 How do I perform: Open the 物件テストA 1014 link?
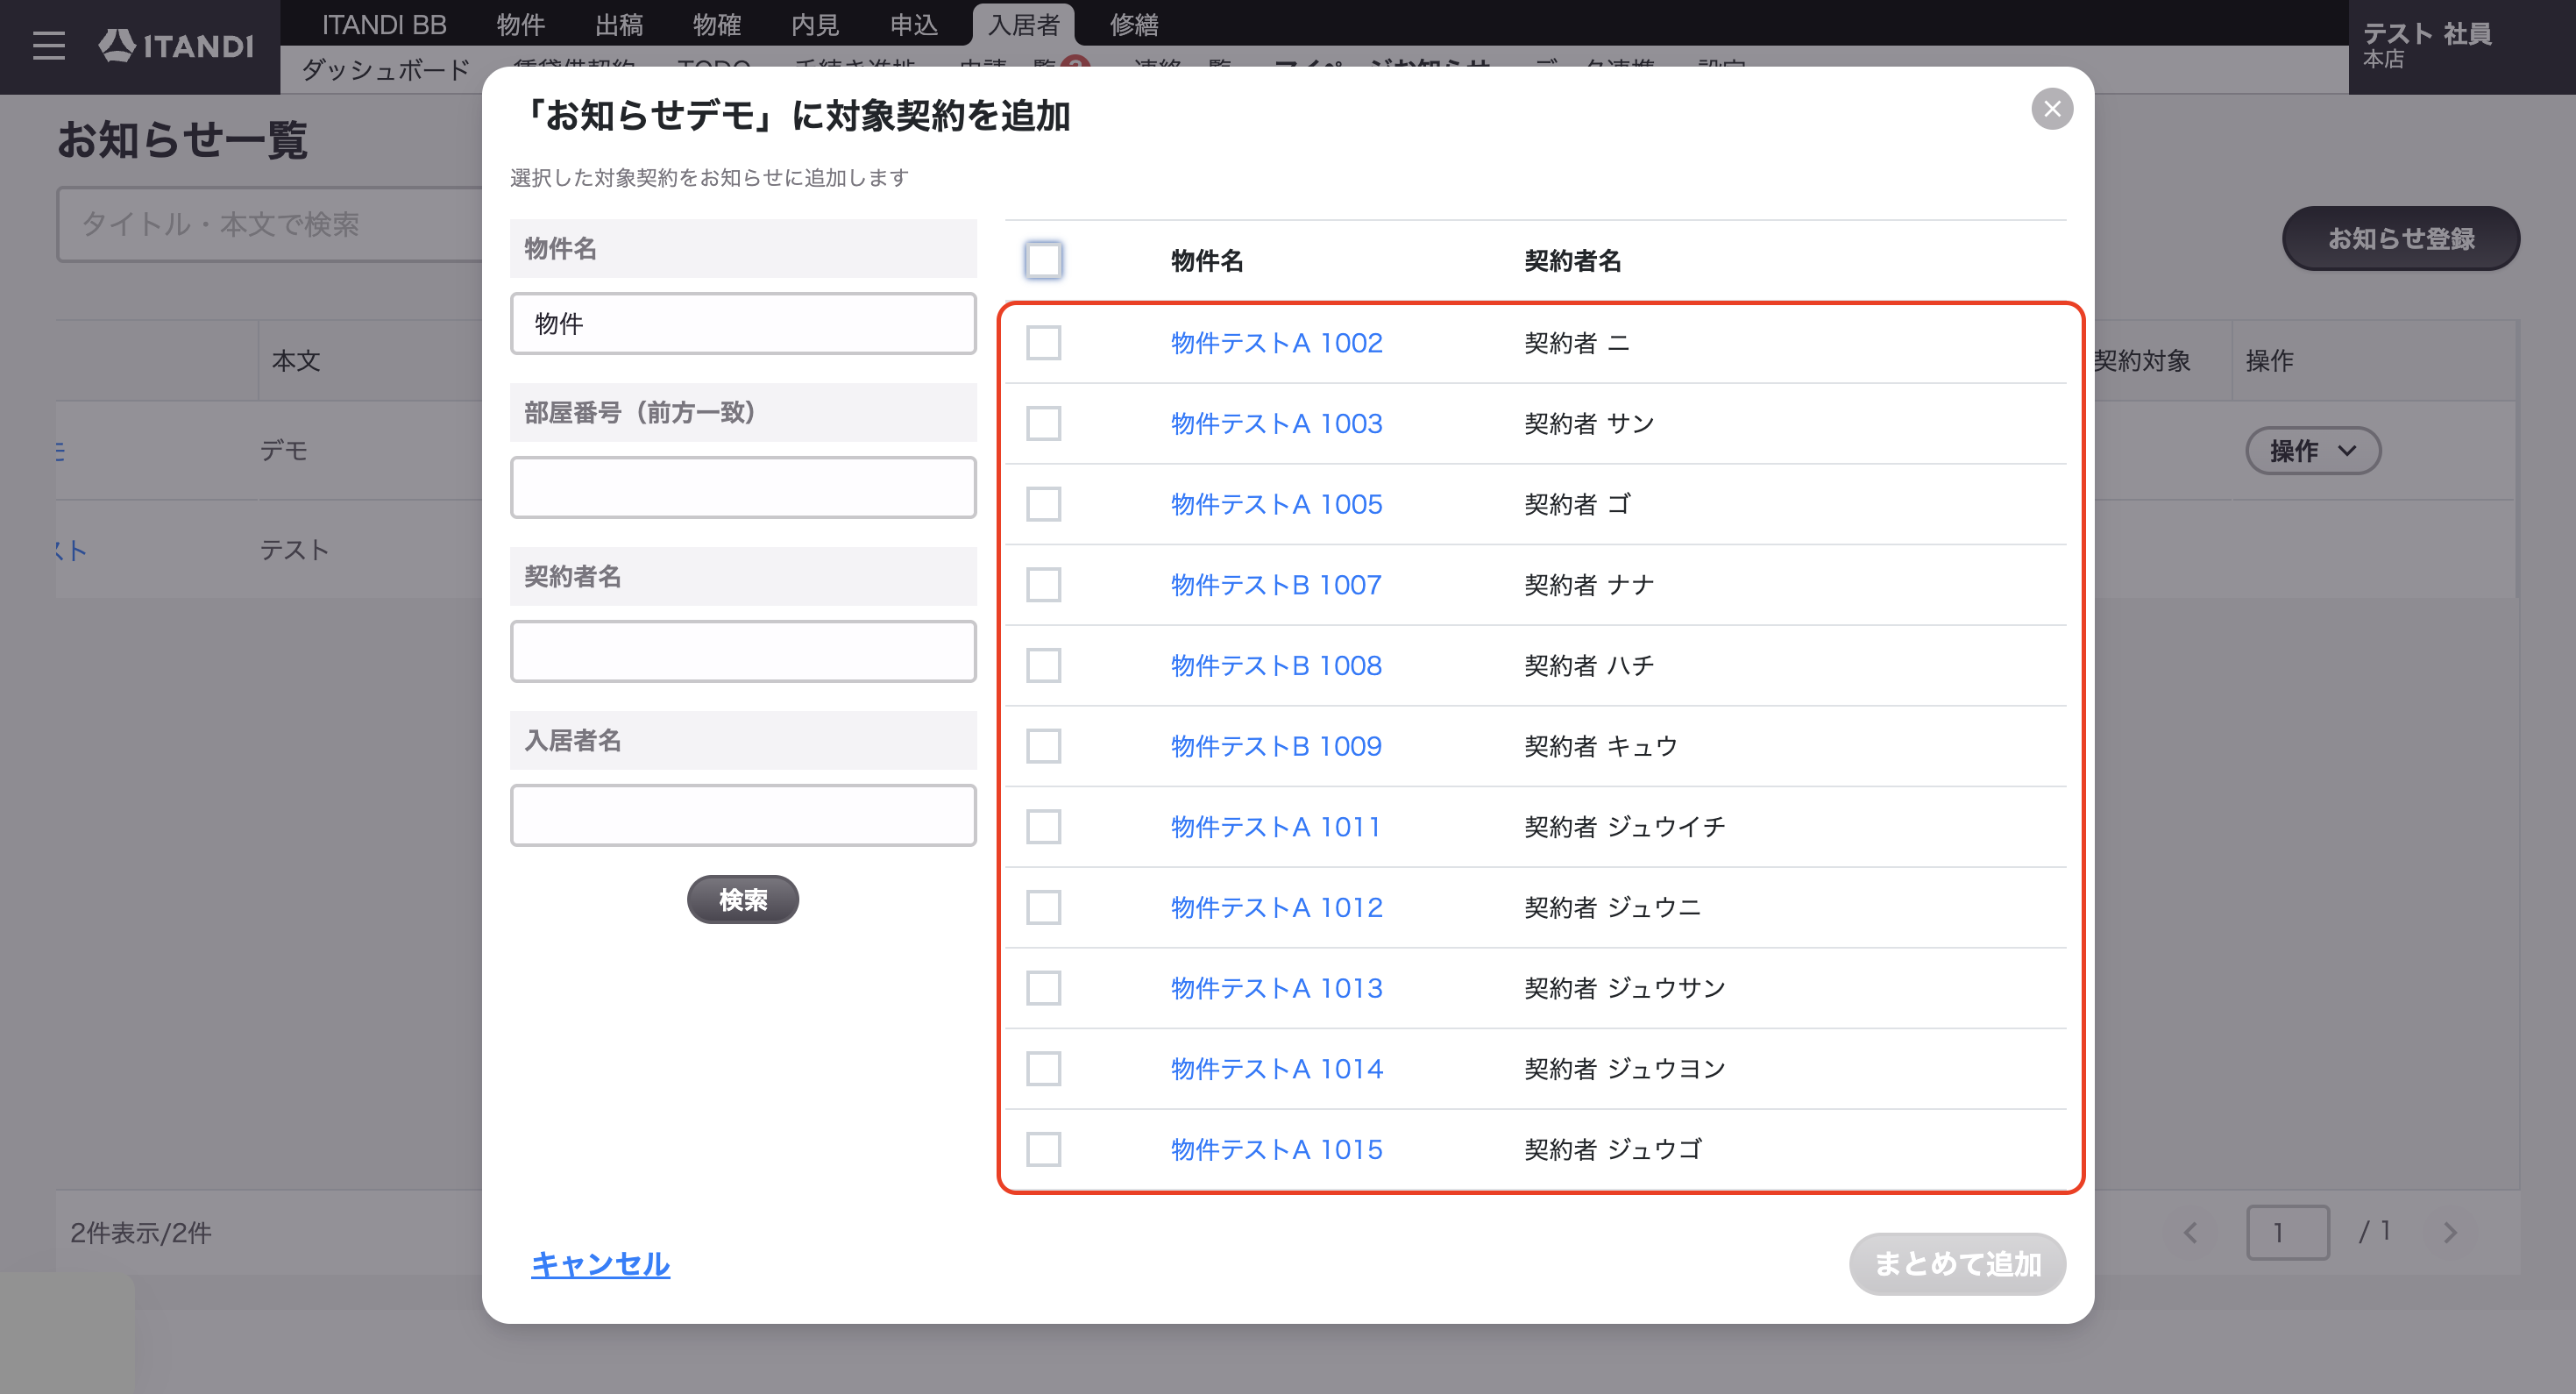coord(1277,1069)
